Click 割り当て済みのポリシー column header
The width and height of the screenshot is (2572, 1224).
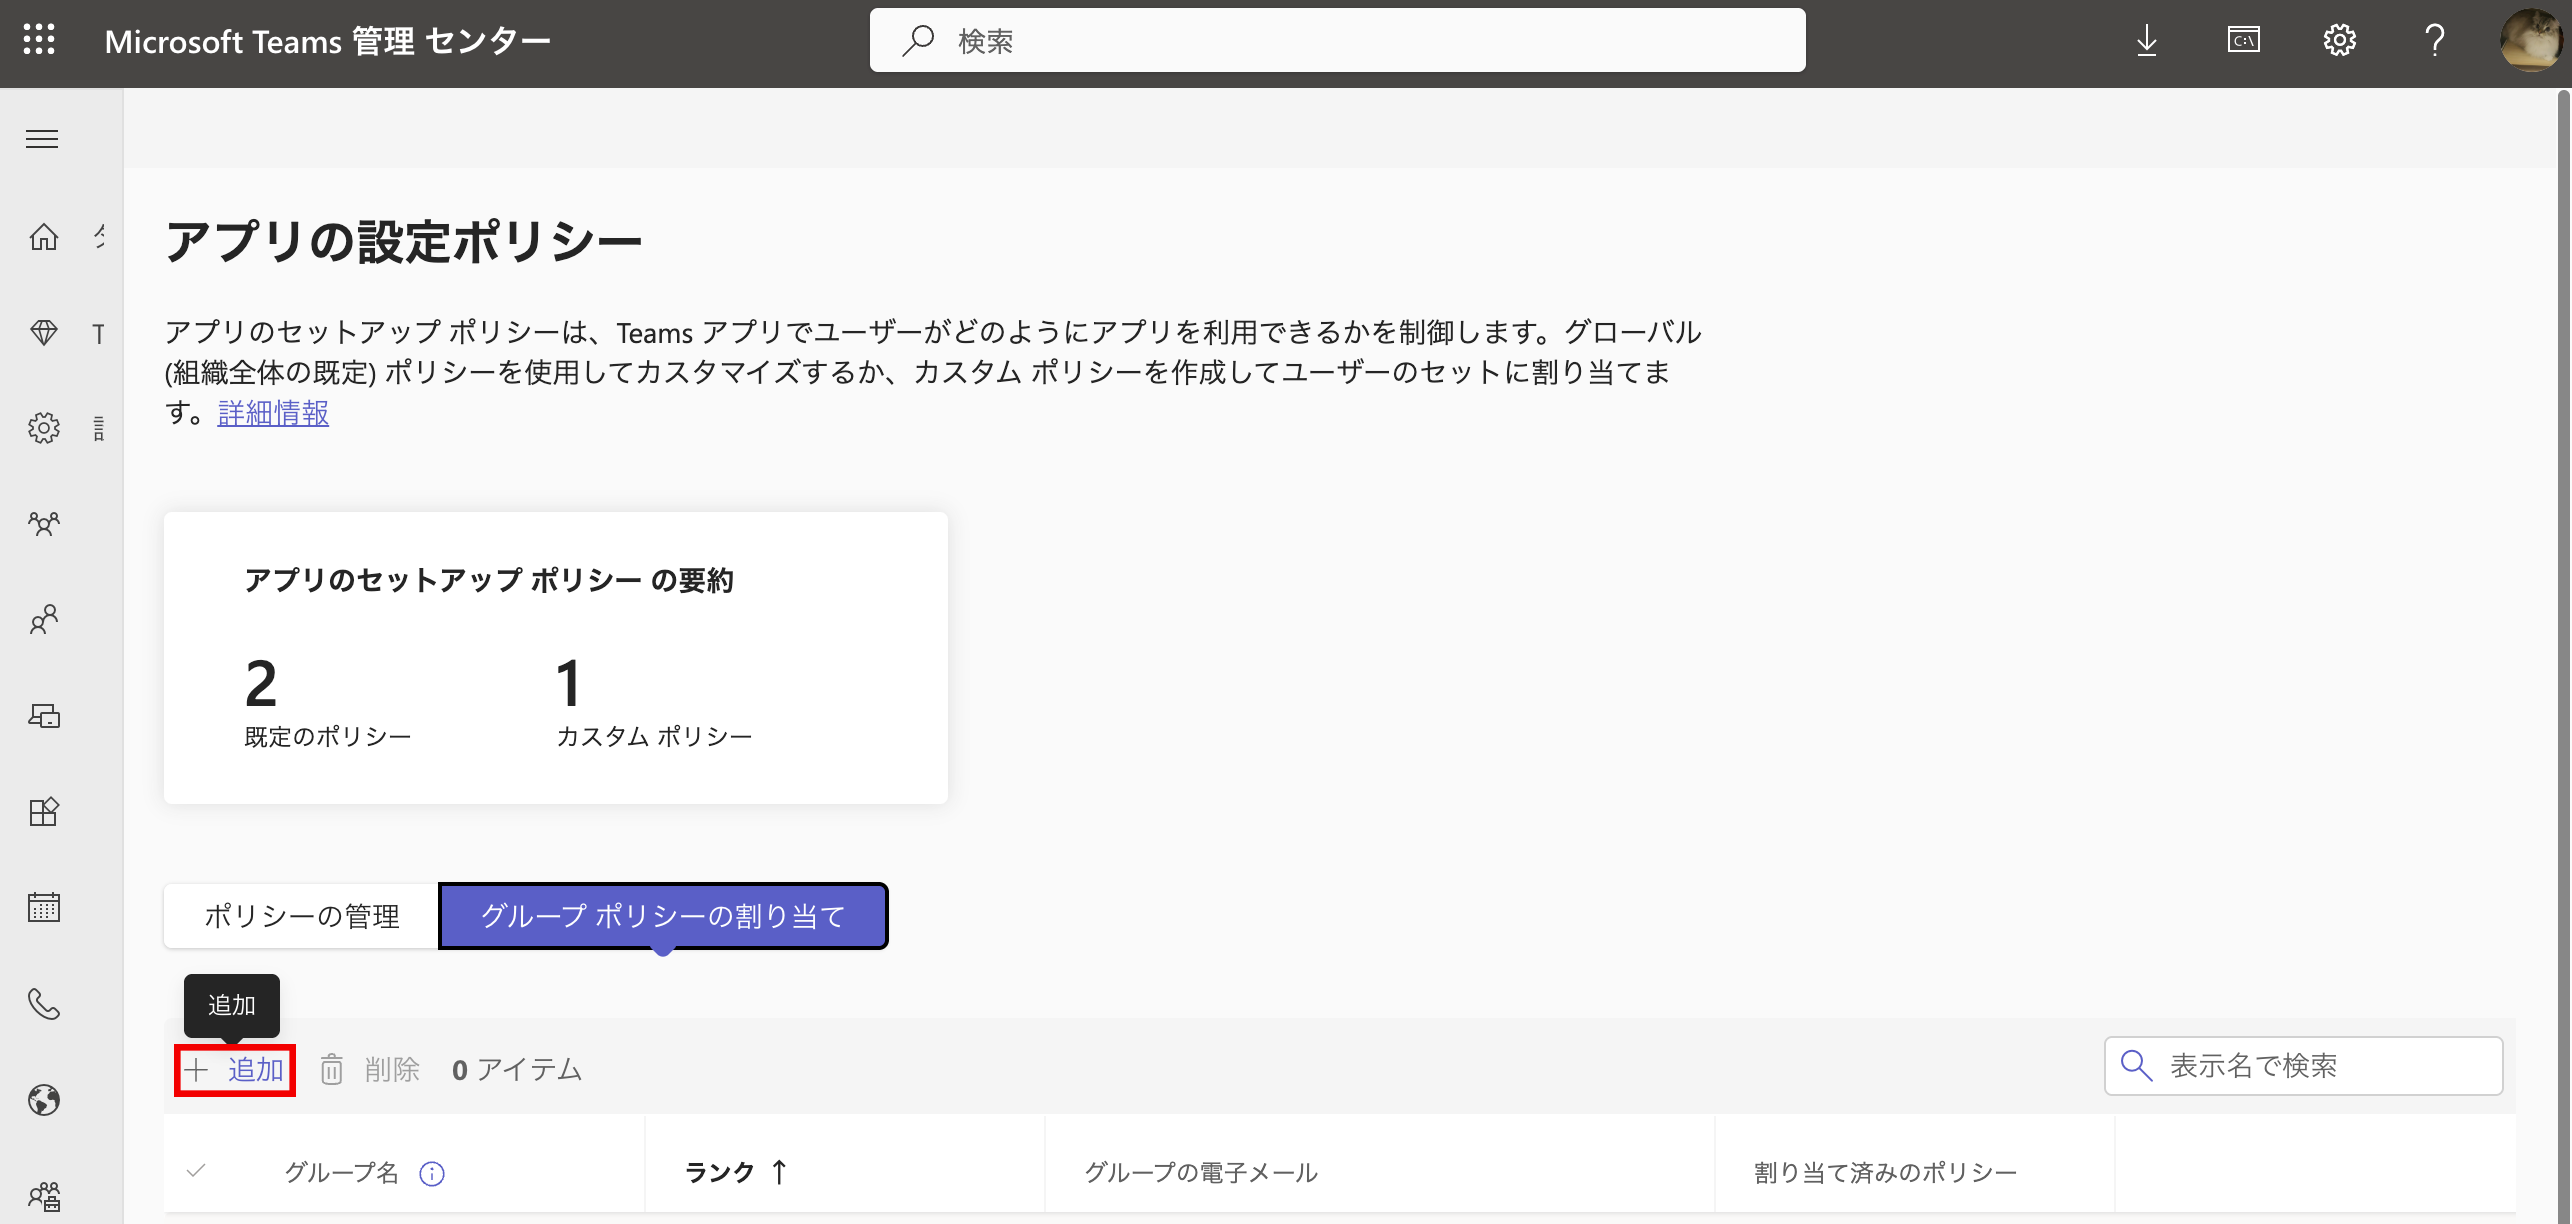click(x=1885, y=1173)
